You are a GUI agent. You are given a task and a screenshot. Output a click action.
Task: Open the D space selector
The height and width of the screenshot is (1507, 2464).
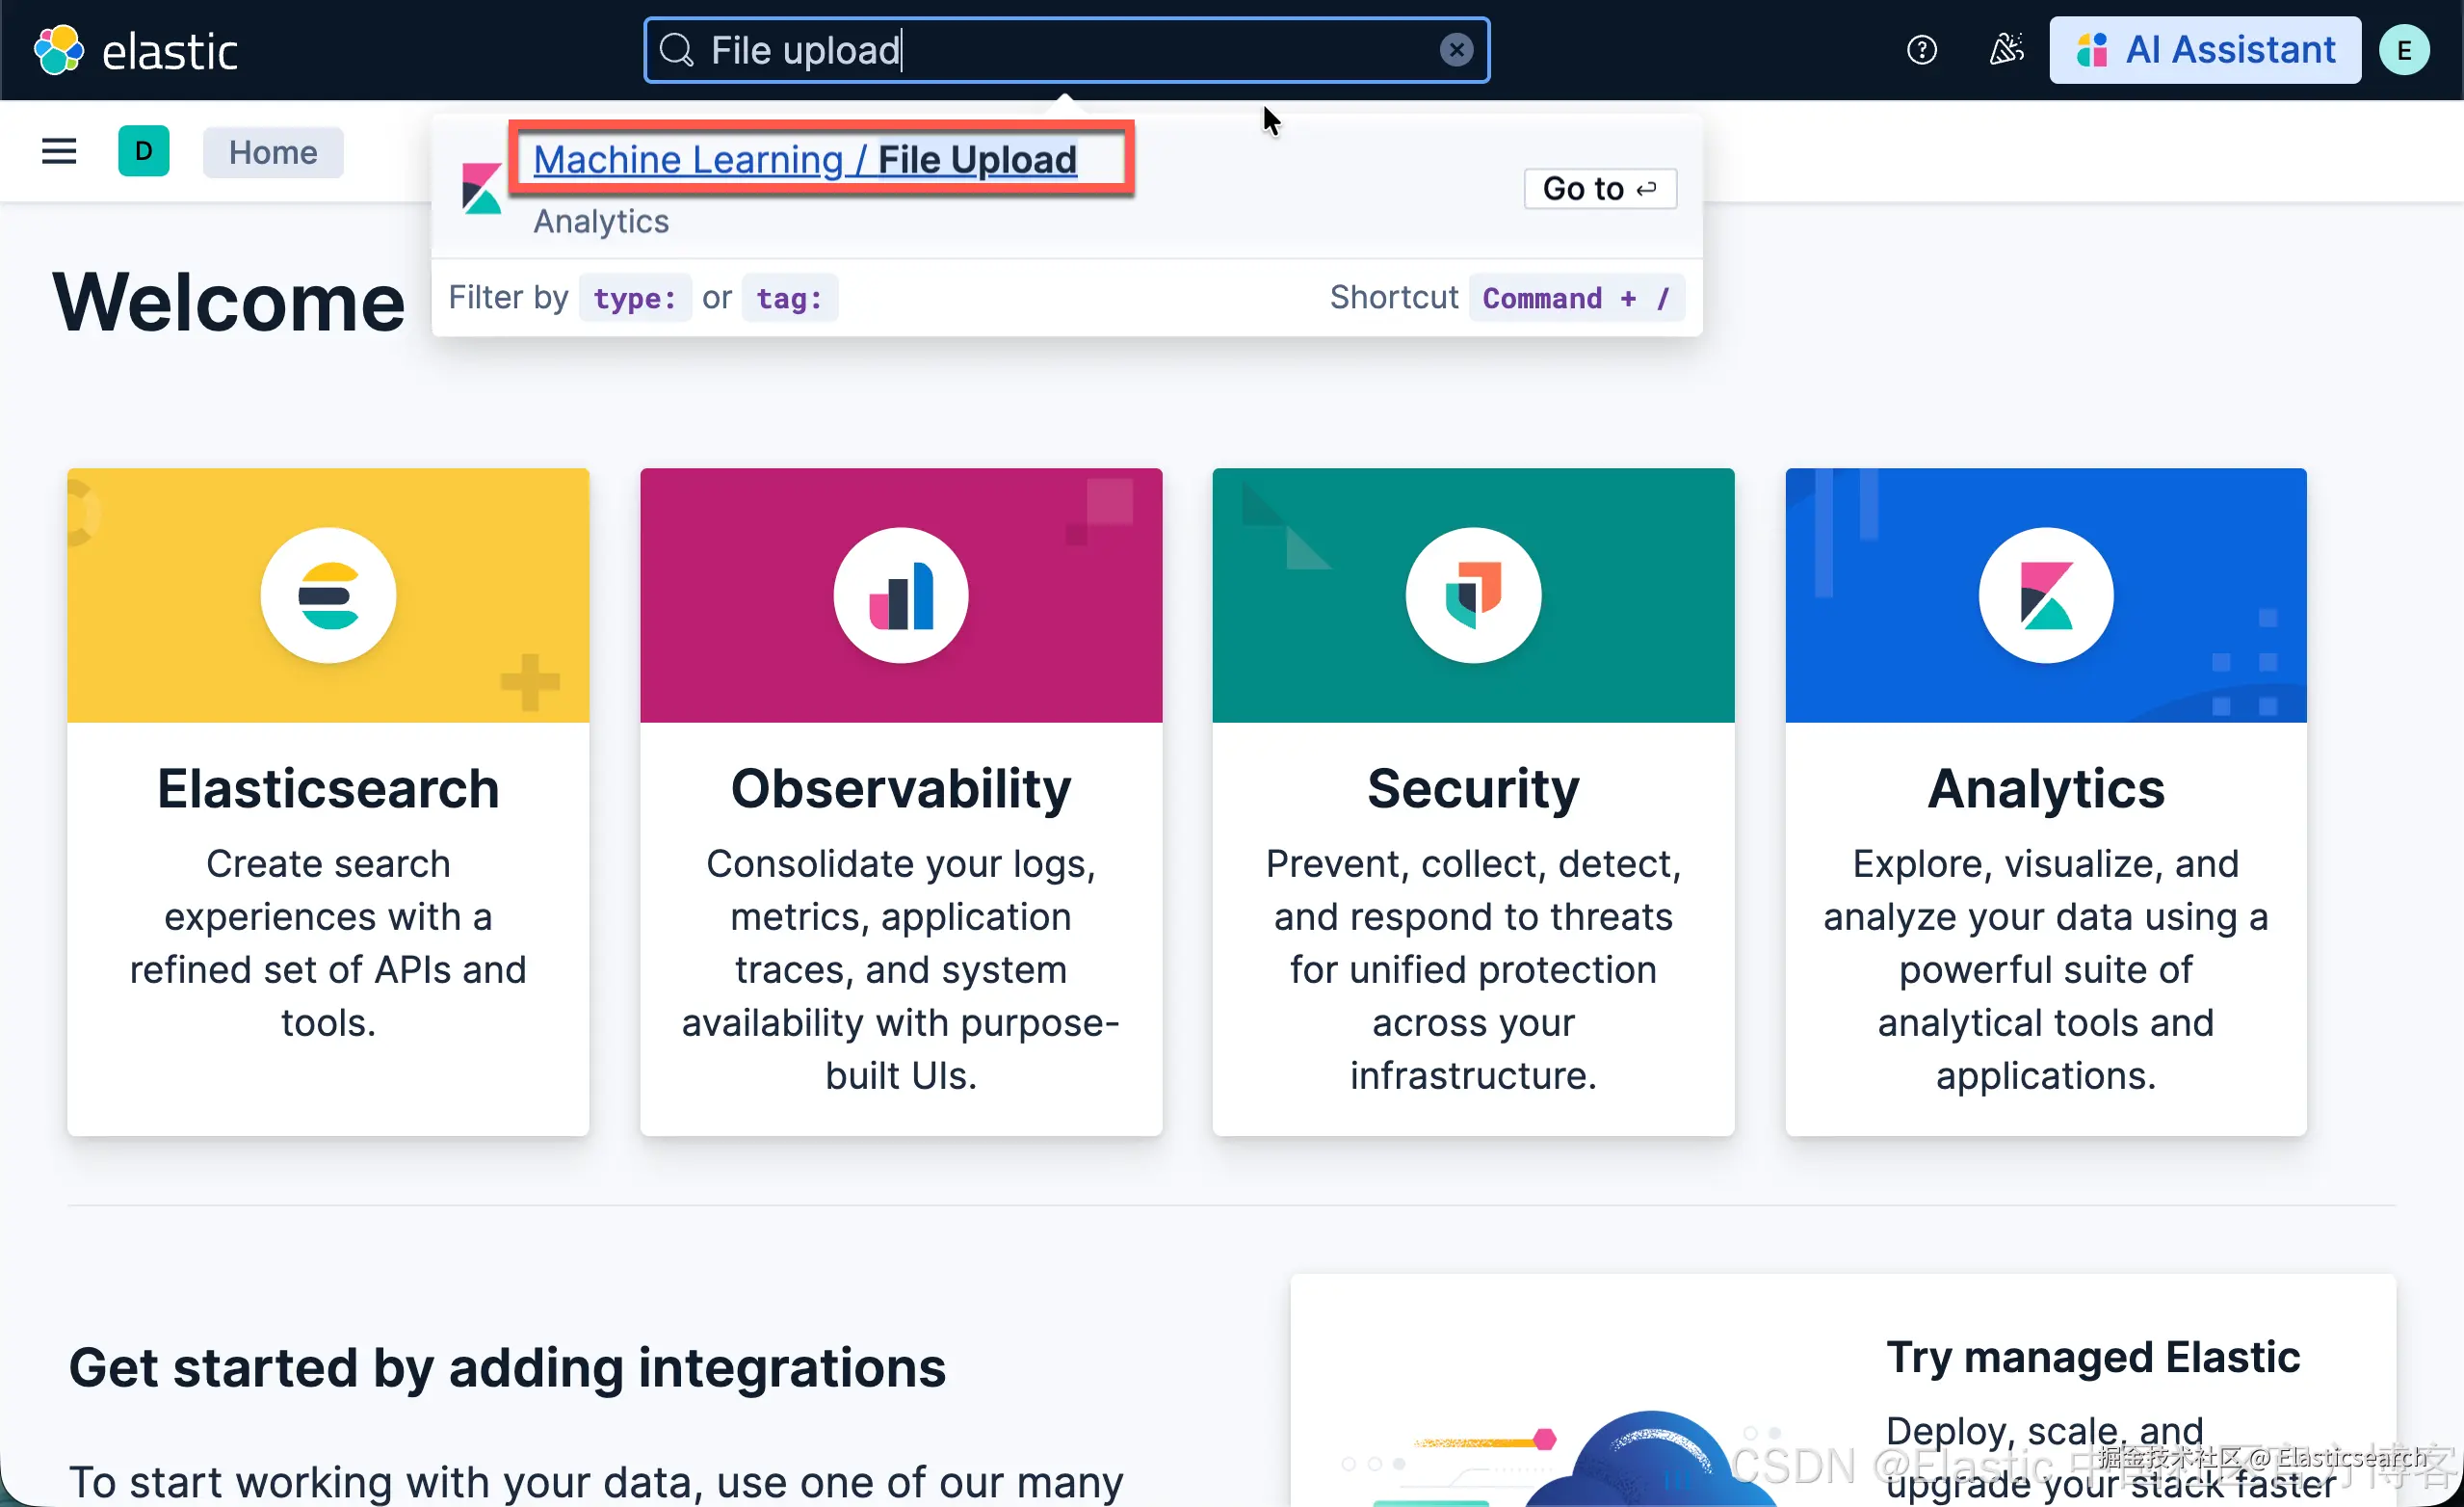[x=143, y=152]
